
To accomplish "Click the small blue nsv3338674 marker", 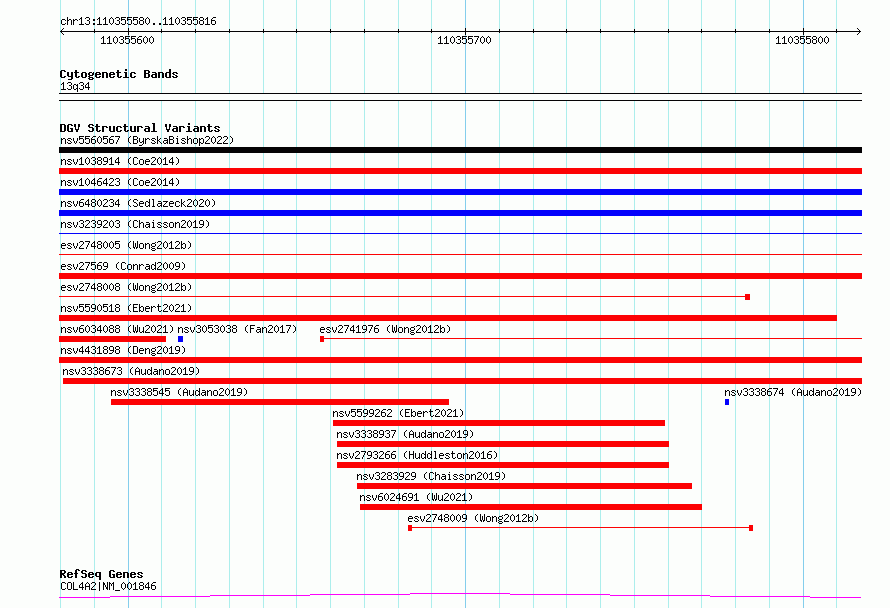I will point(727,402).
